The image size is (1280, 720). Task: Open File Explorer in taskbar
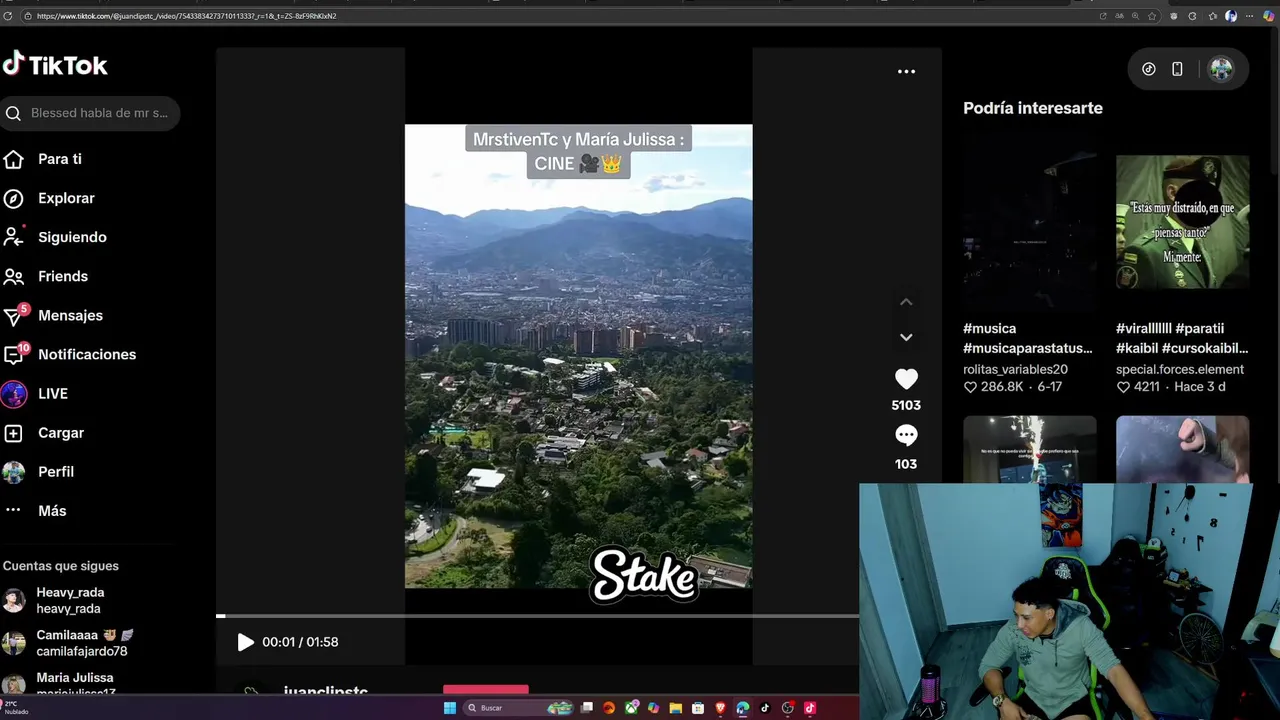(676, 708)
